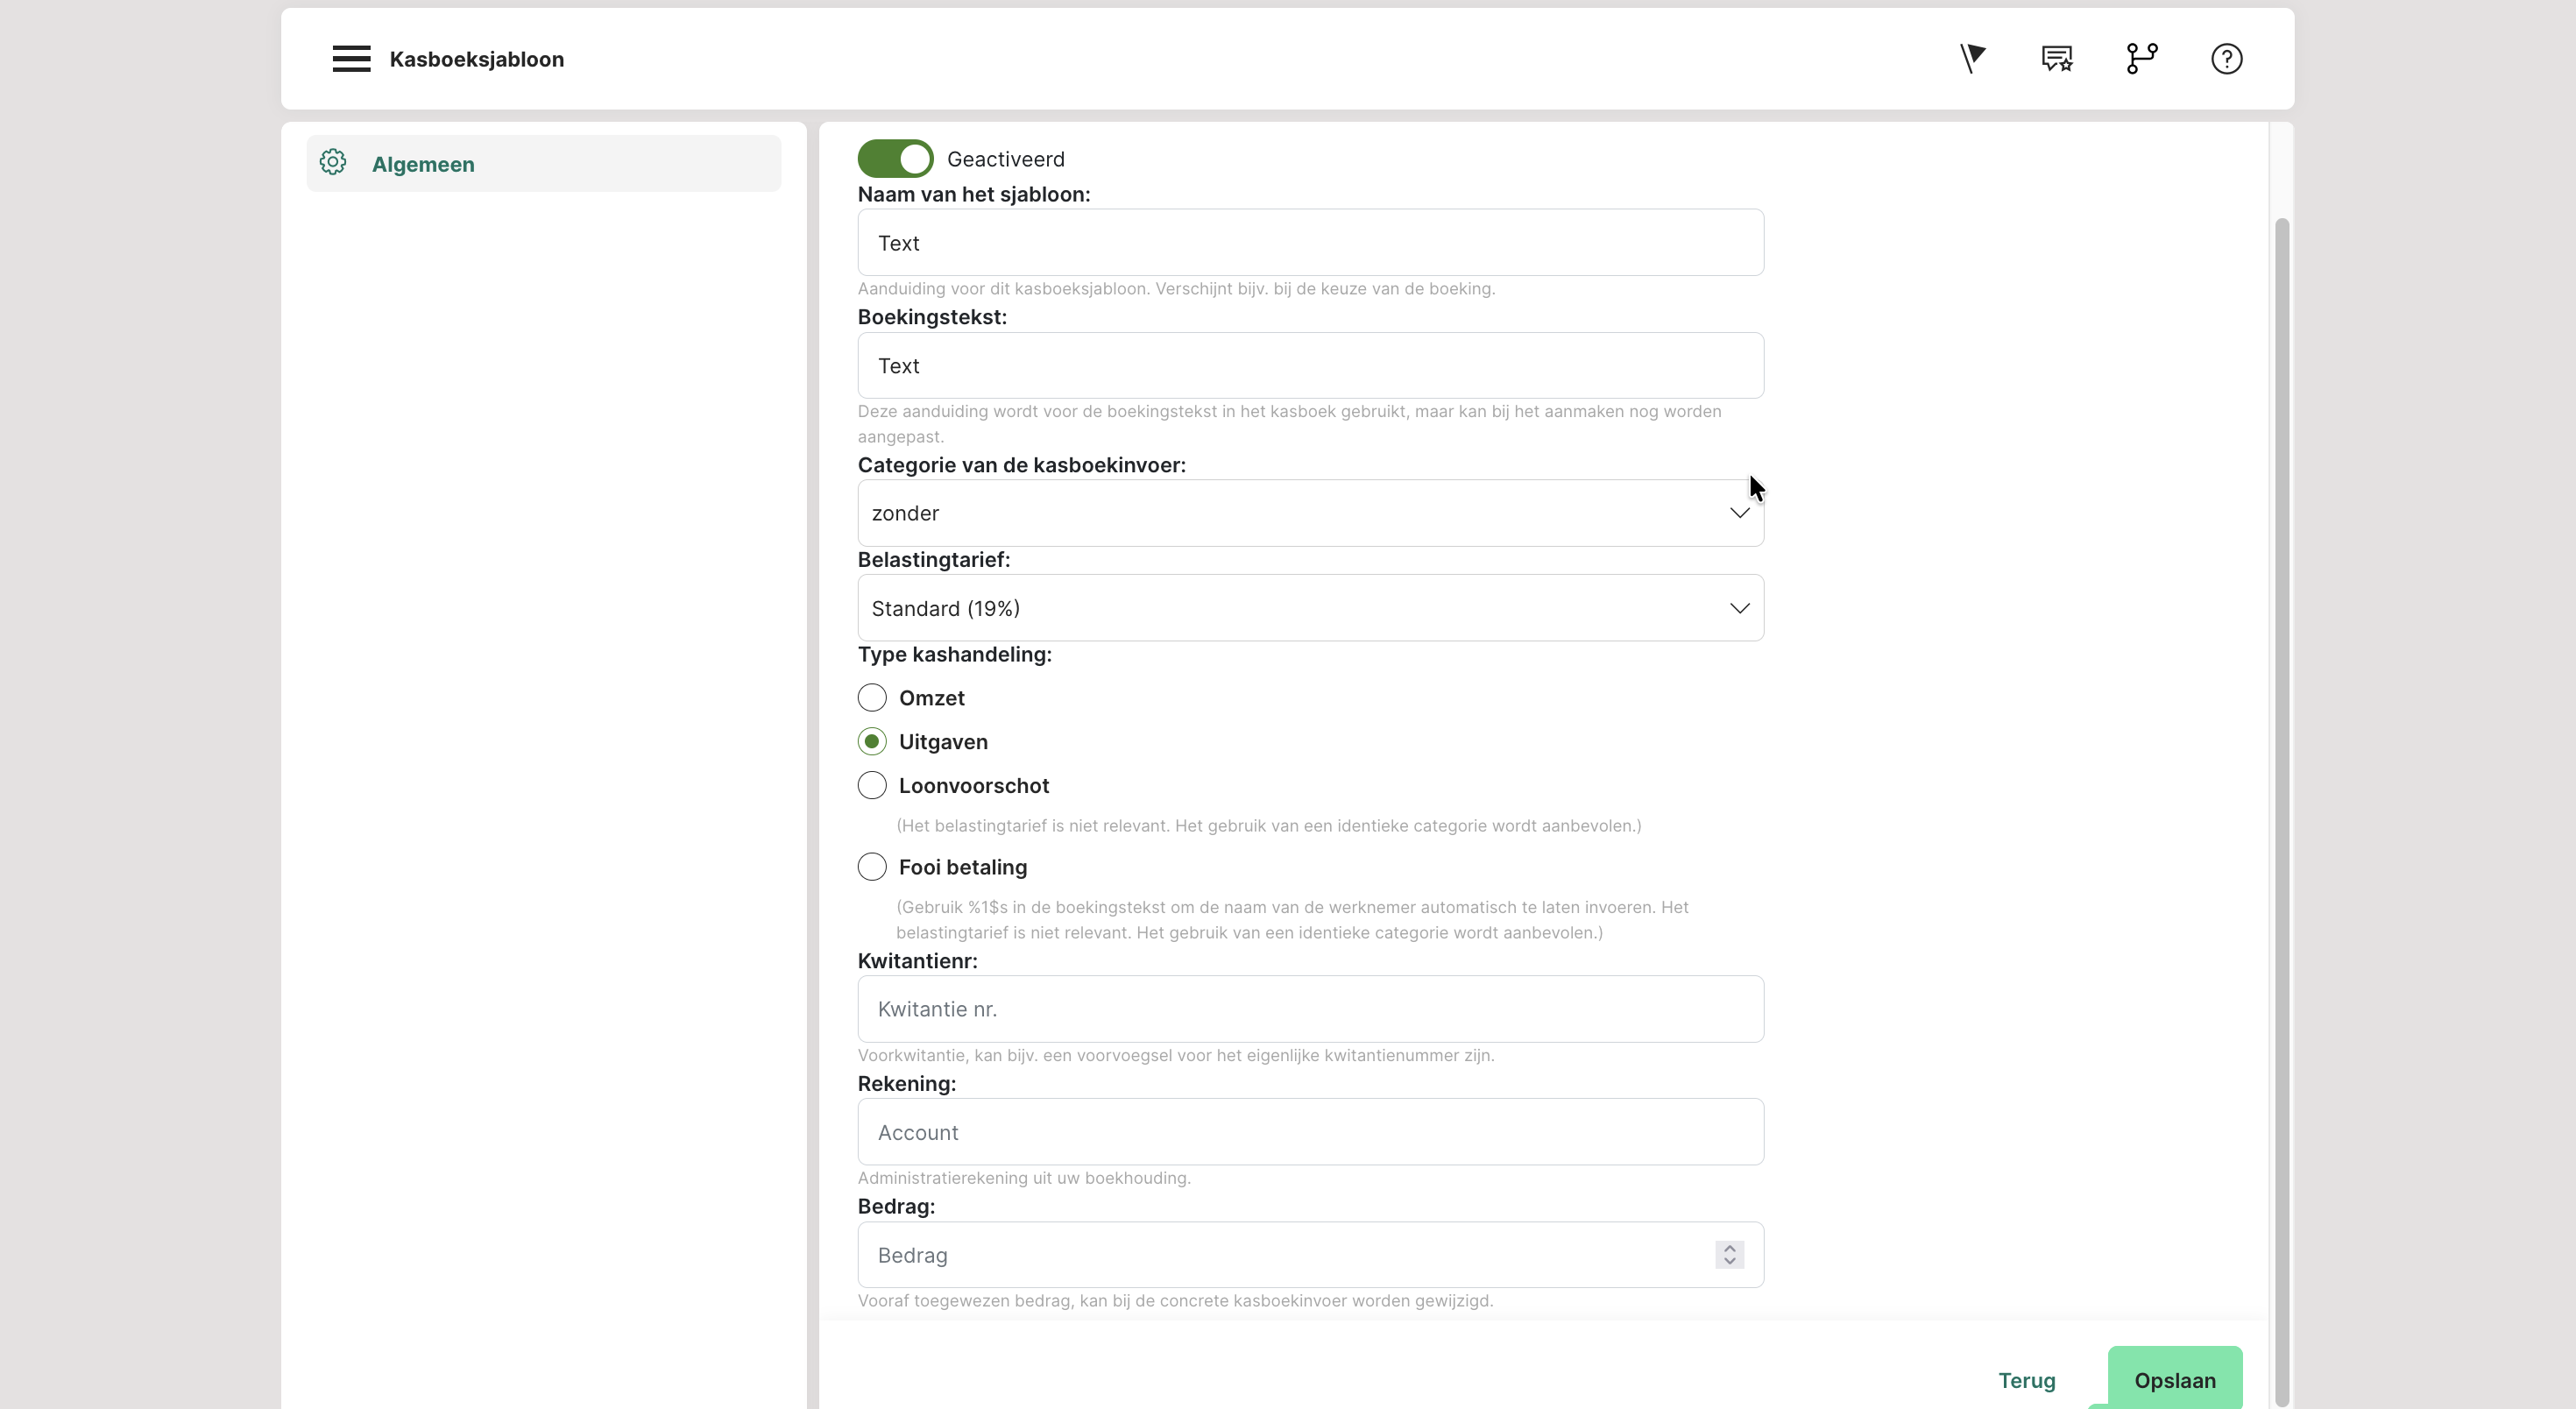Click the Bedrag stepper arrows

(x=1729, y=1255)
